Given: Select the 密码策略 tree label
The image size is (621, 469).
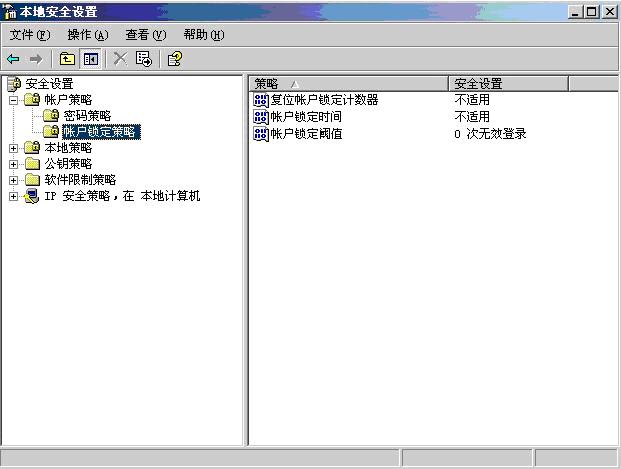Looking at the screenshot, I should (x=87, y=115).
